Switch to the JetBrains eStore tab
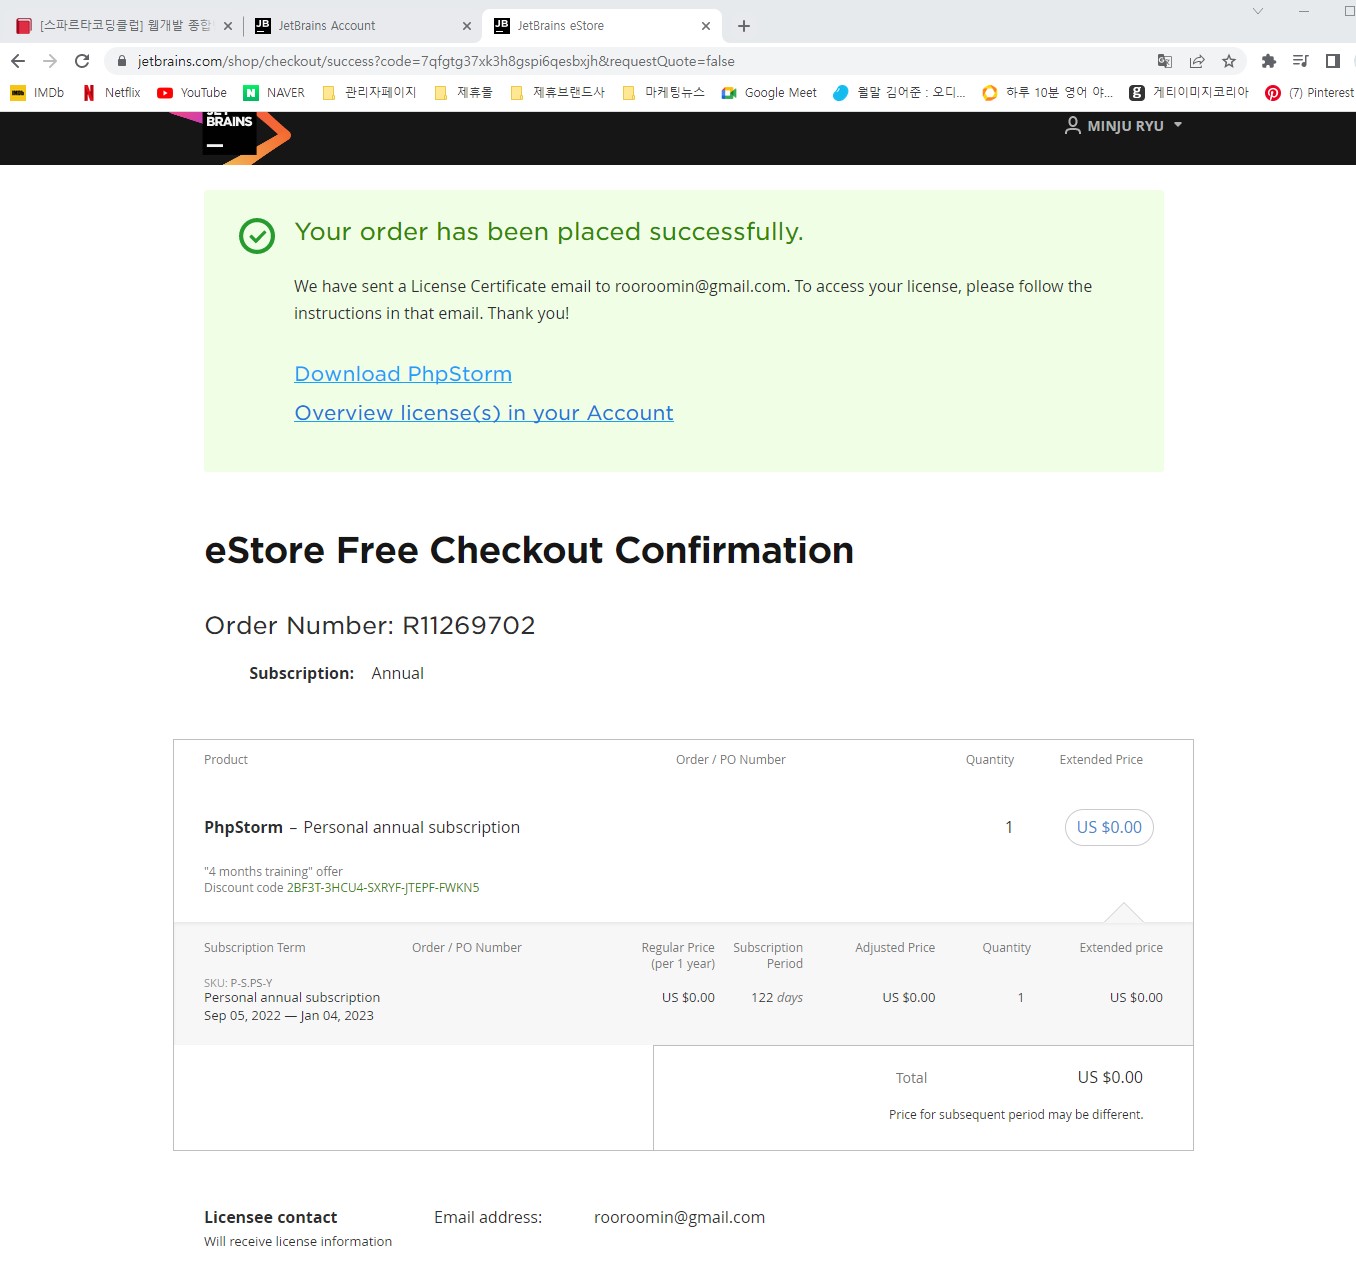Image resolution: width=1356 pixels, height=1267 pixels. (x=600, y=26)
